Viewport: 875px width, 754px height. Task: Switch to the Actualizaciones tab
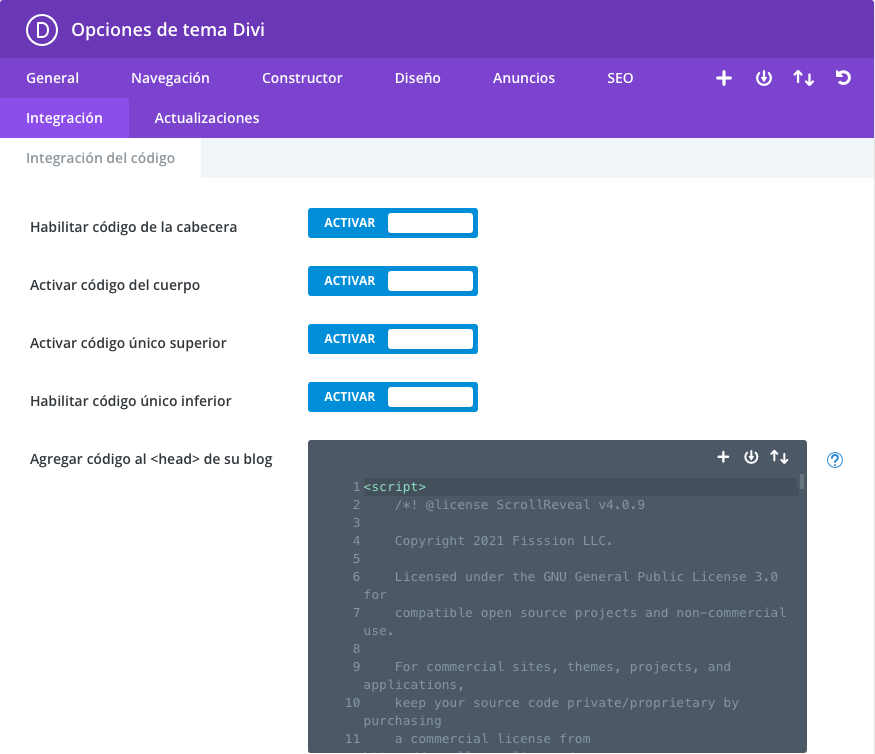tap(207, 118)
